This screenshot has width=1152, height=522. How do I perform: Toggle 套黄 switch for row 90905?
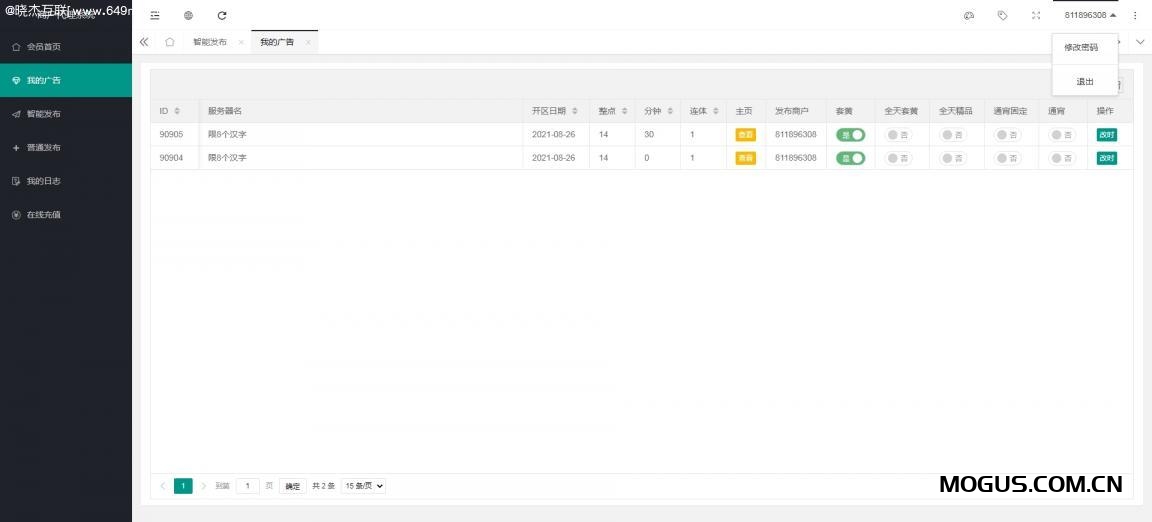tap(850, 134)
